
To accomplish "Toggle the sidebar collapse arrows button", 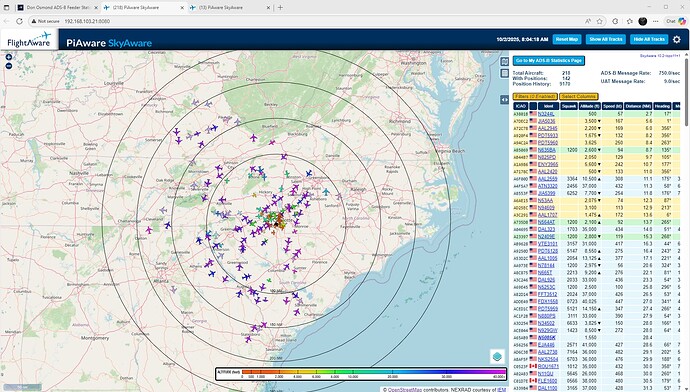I will click(504, 100).
